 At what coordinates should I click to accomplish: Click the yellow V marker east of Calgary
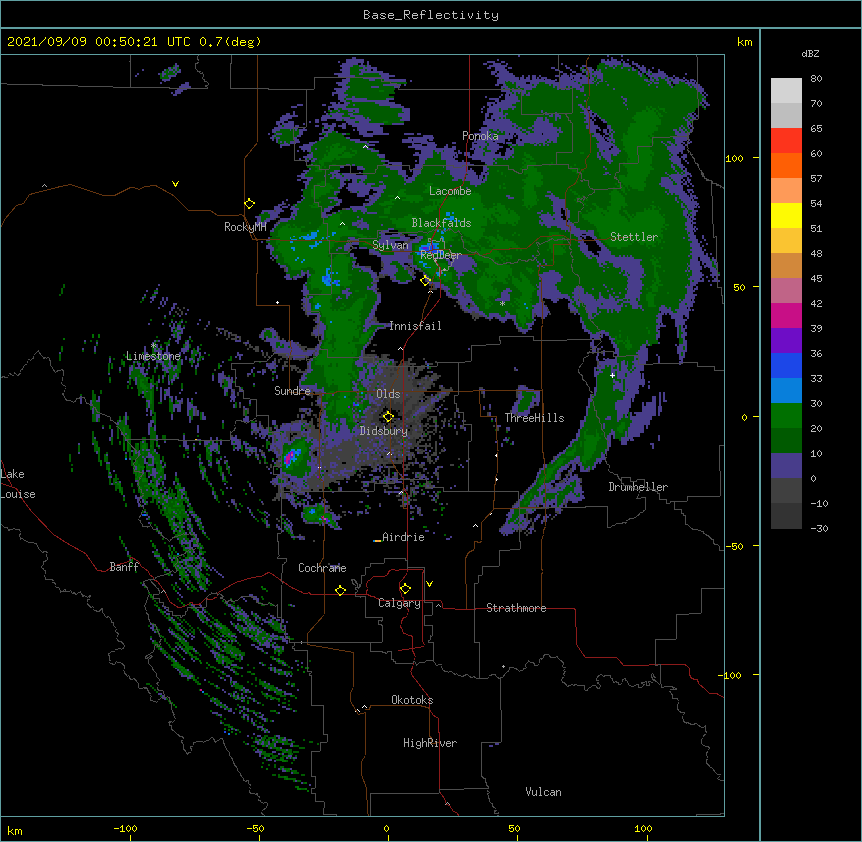(429, 584)
